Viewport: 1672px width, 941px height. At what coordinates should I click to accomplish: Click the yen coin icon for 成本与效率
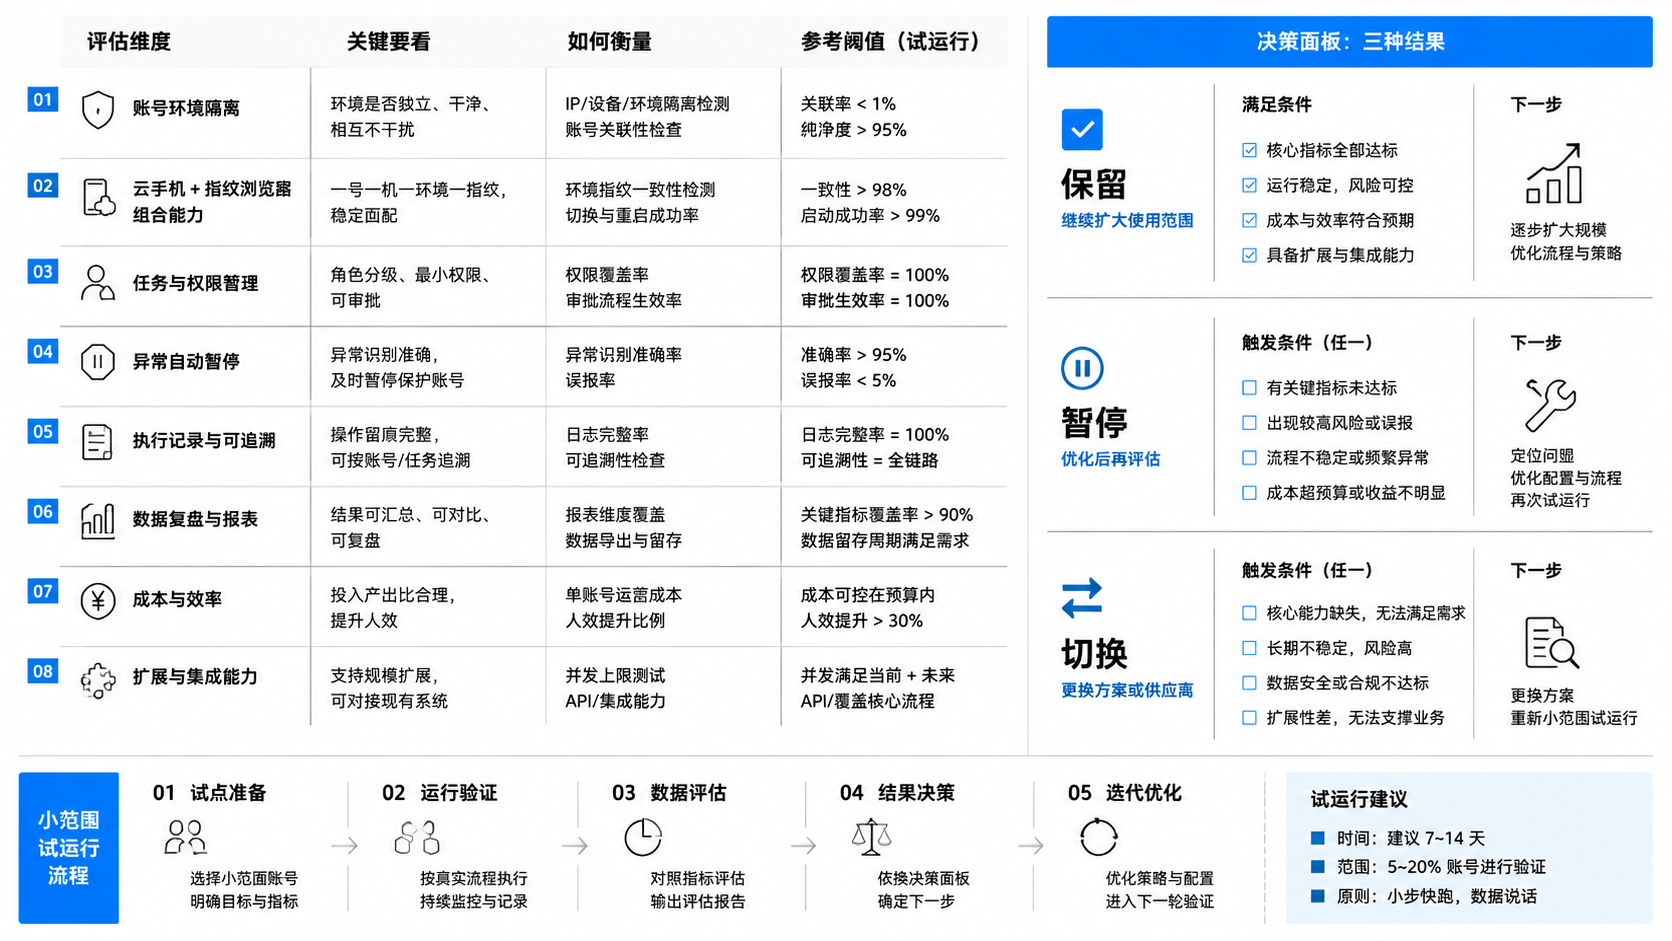97,601
